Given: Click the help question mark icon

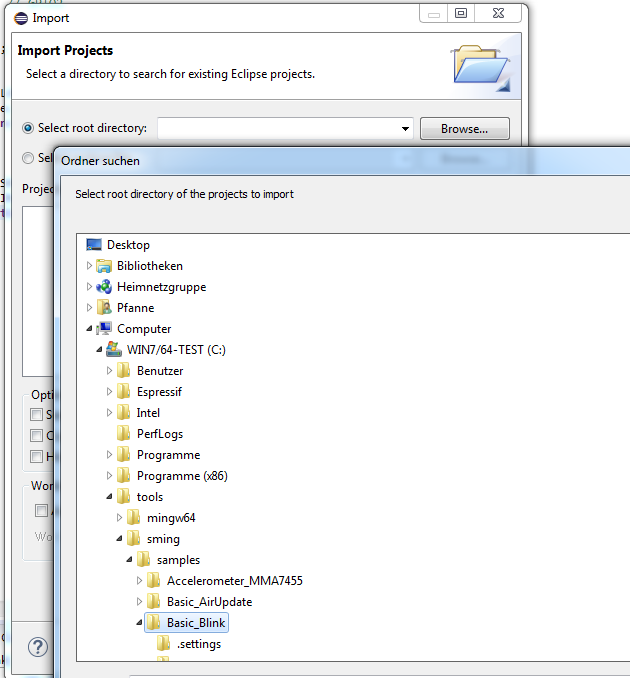Looking at the screenshot, I should [38, 647].
